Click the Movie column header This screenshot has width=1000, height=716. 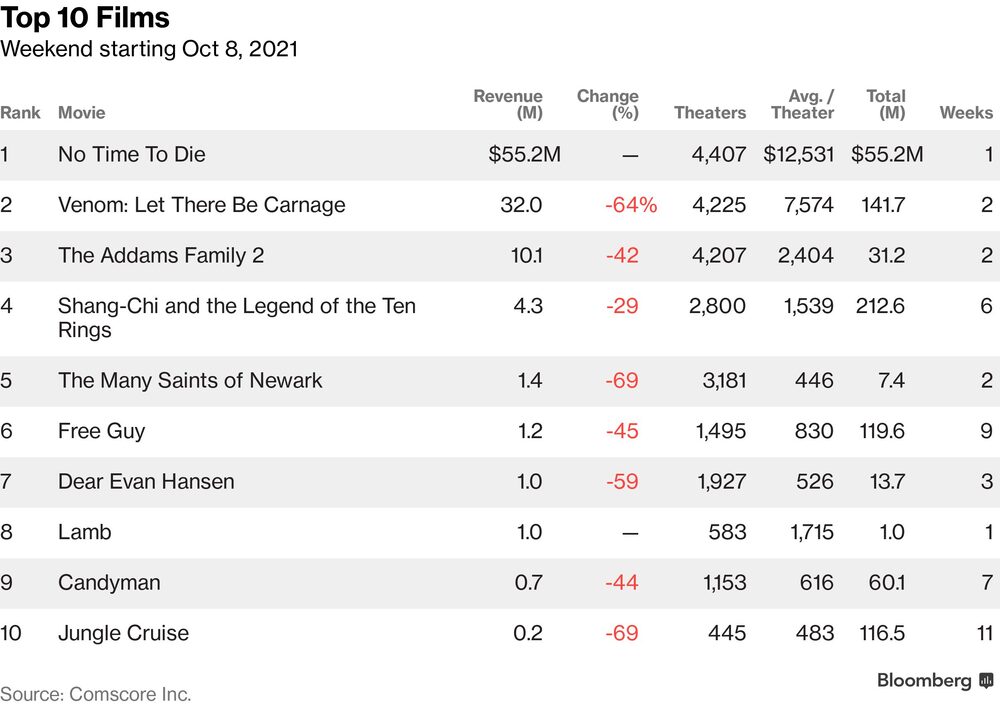[x=81, y=113]
